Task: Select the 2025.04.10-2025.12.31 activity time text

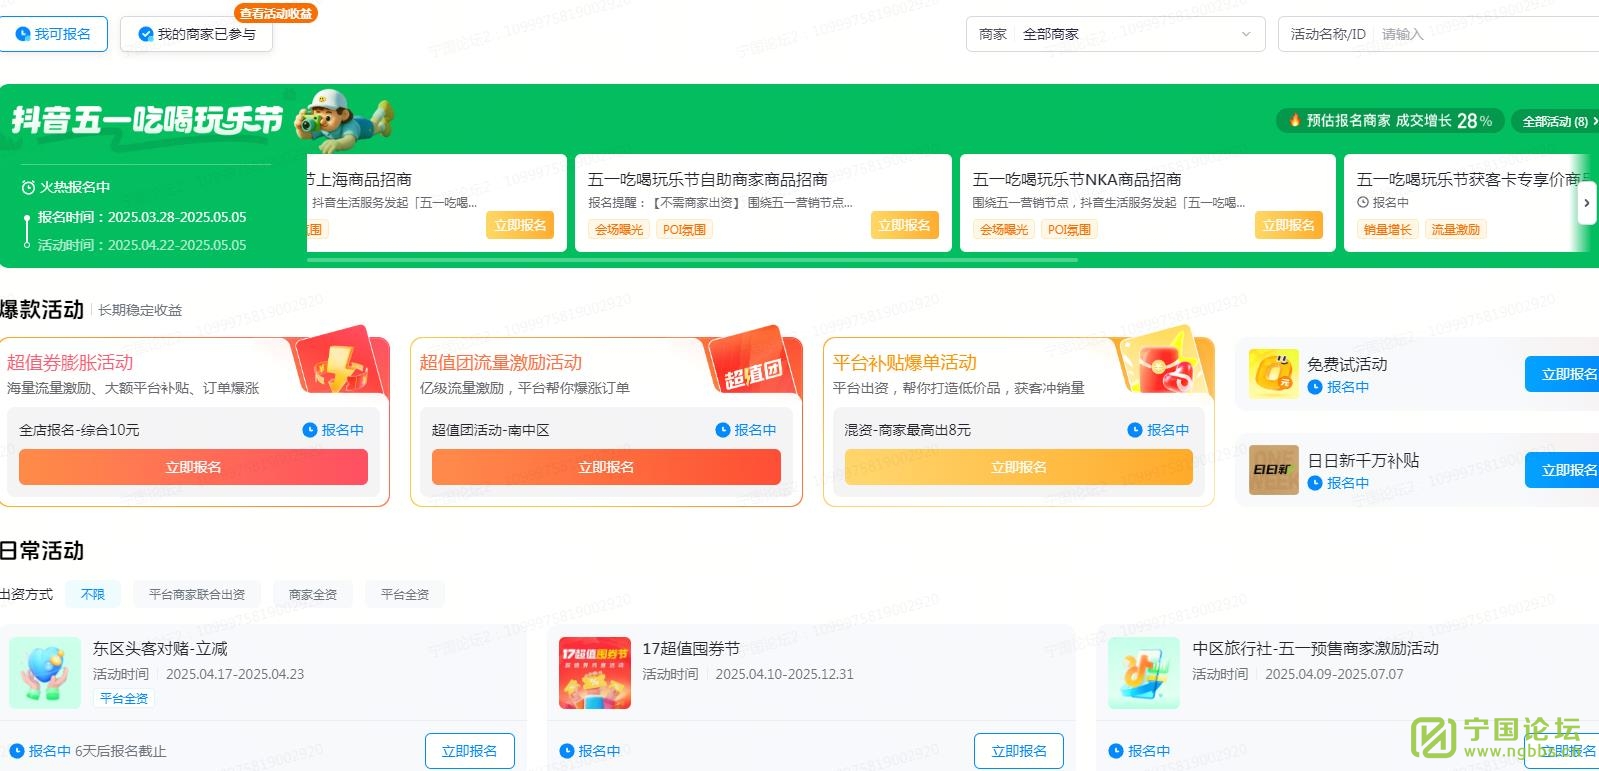Action: [785, 674]
